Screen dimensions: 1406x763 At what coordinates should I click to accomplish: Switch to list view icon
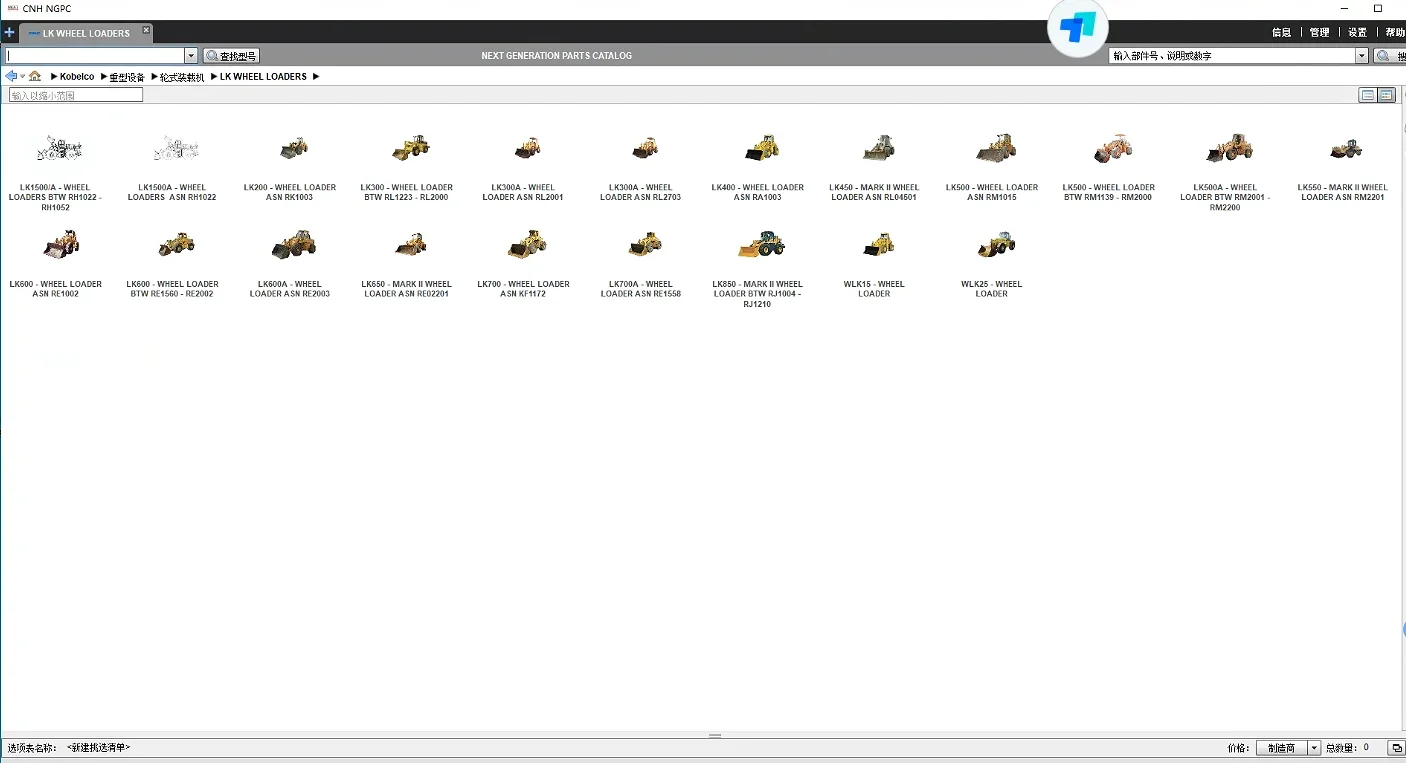coord(1367,95)
